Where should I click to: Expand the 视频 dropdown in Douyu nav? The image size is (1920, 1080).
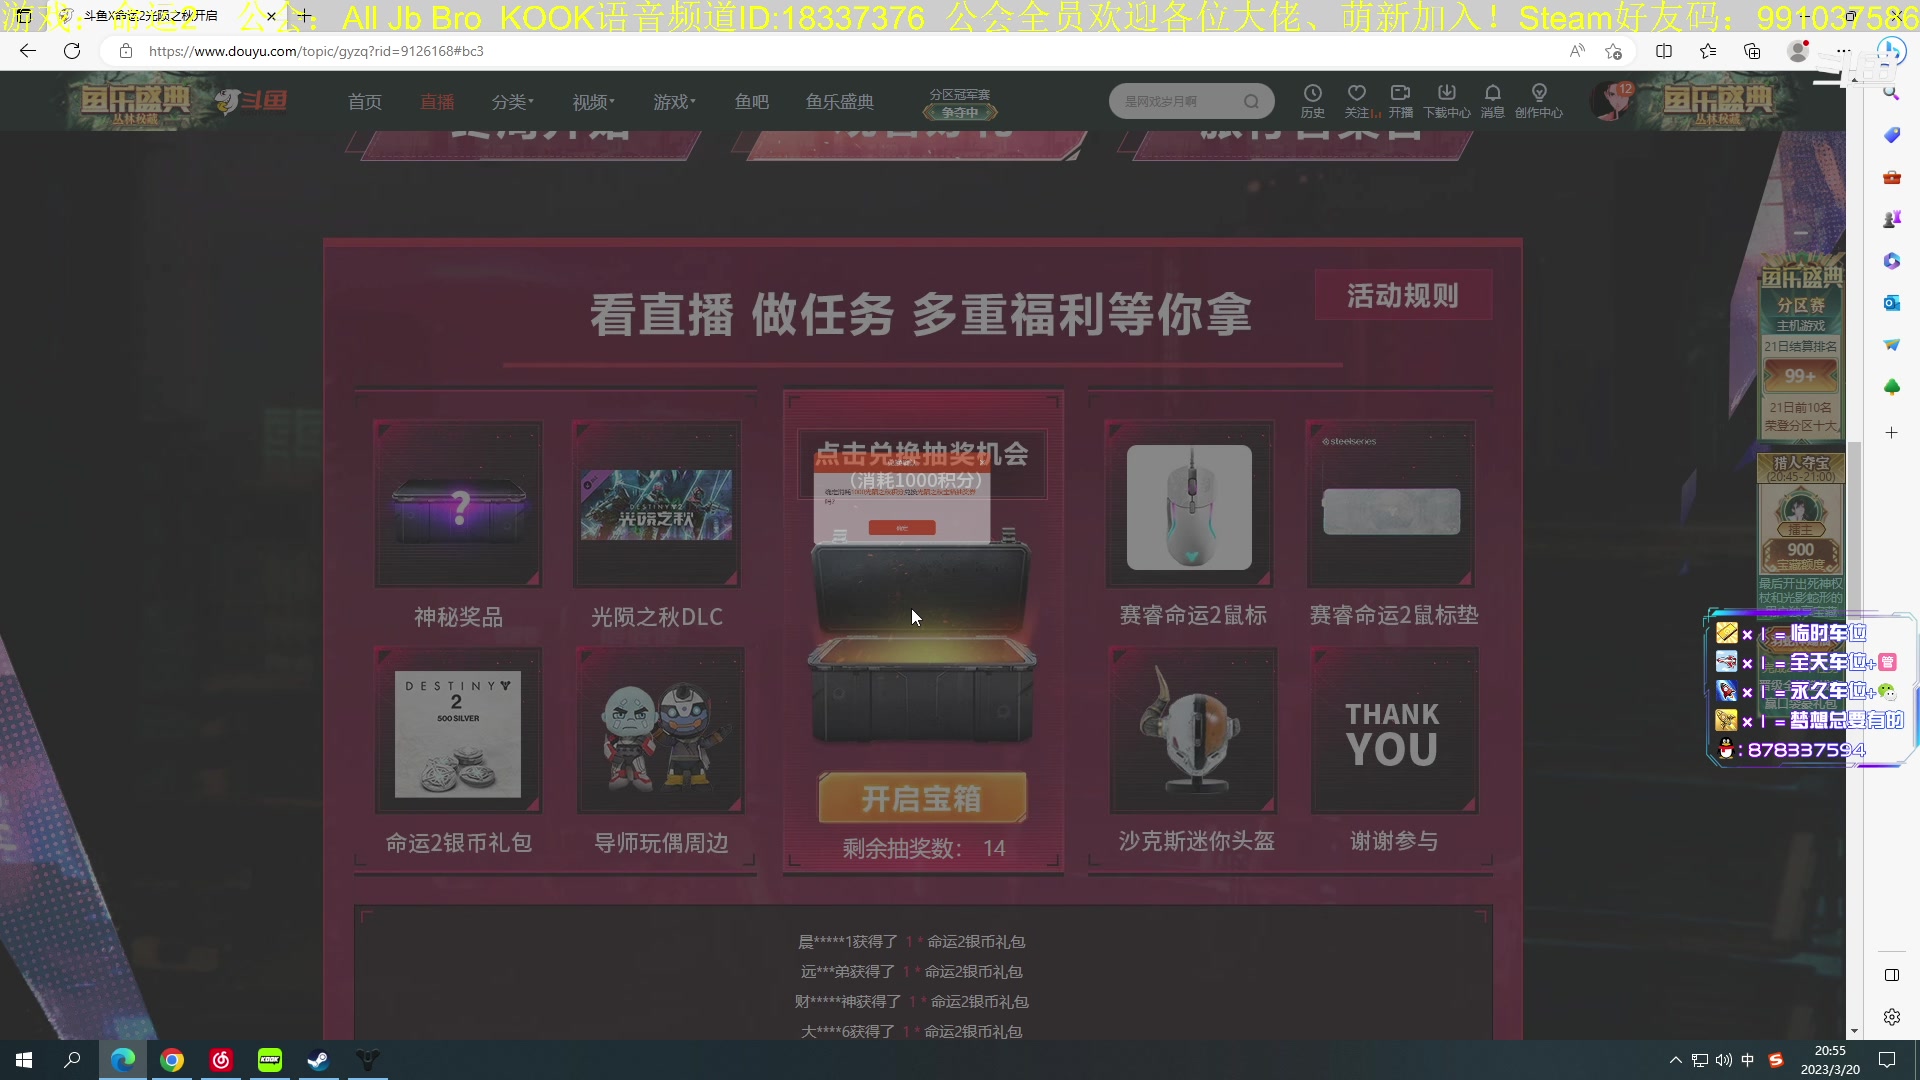[x=593, y=102]
